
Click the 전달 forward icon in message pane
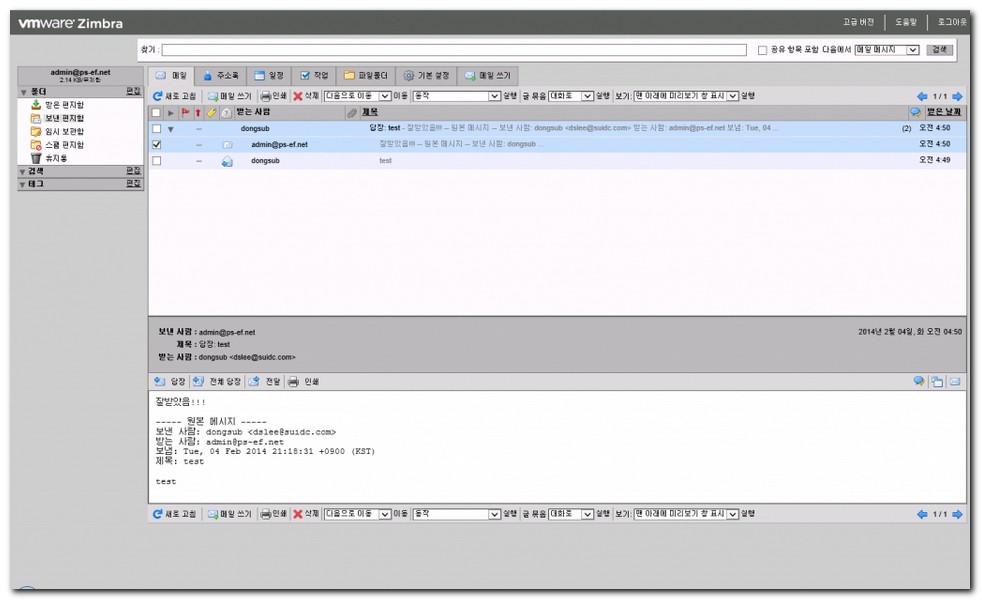(x=255, y=382)
